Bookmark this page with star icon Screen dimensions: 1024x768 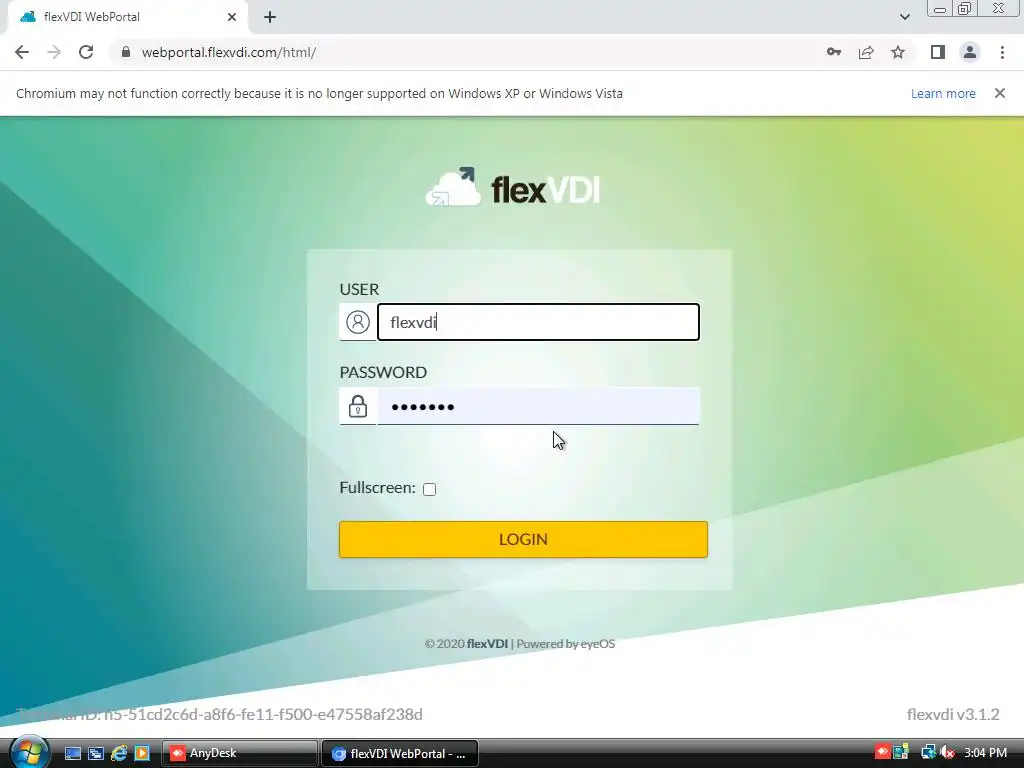(x=898, y=52)
